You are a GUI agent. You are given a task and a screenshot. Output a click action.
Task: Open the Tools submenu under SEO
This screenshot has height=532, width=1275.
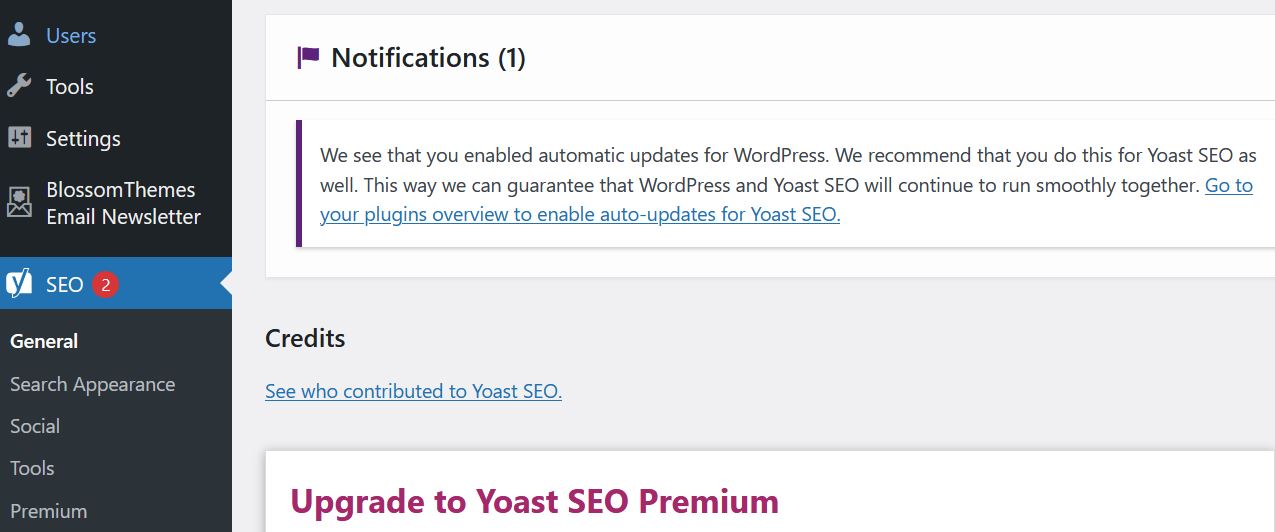32,468
